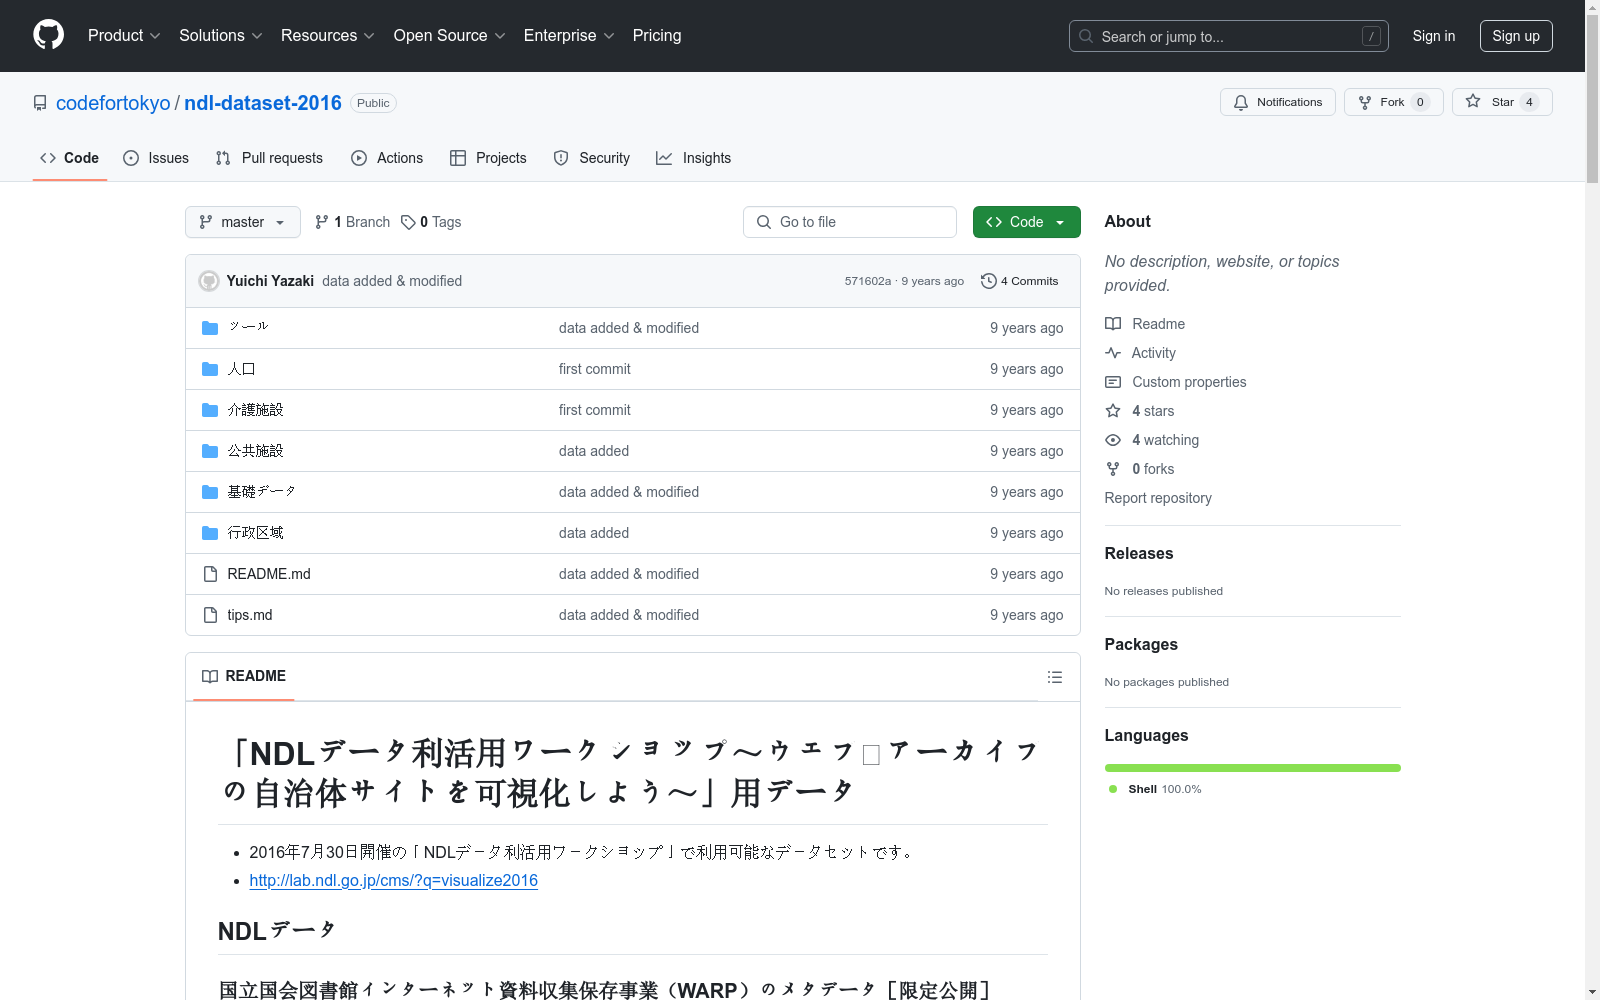The height and width of the screenshot is (1000, 1600).
Task: Expand the Solutions menu
Action: 221,36
